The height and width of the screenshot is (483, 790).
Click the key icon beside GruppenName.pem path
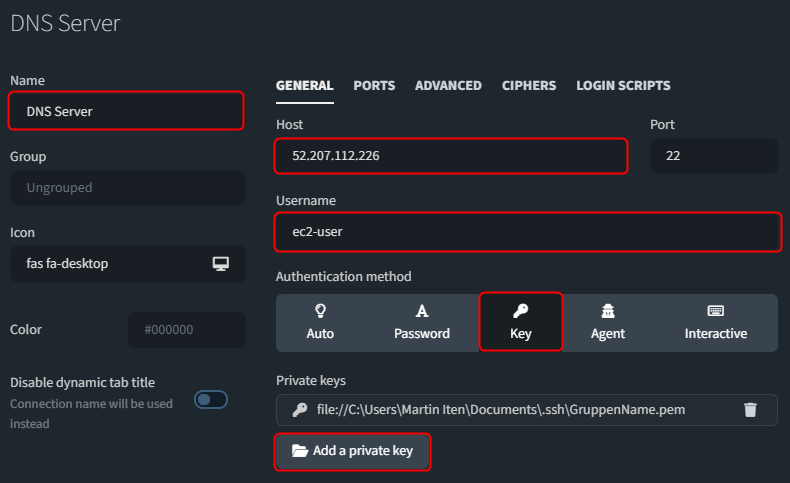299,409
